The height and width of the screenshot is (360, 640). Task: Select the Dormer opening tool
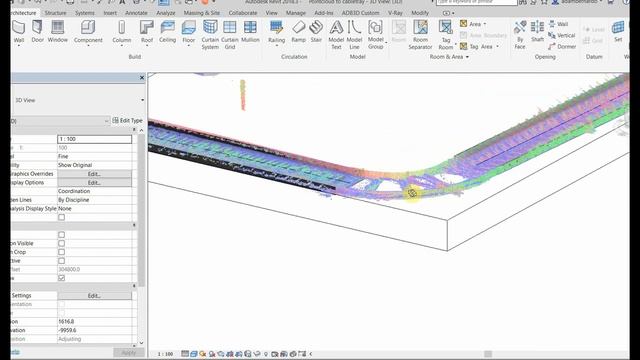(562, 47)
